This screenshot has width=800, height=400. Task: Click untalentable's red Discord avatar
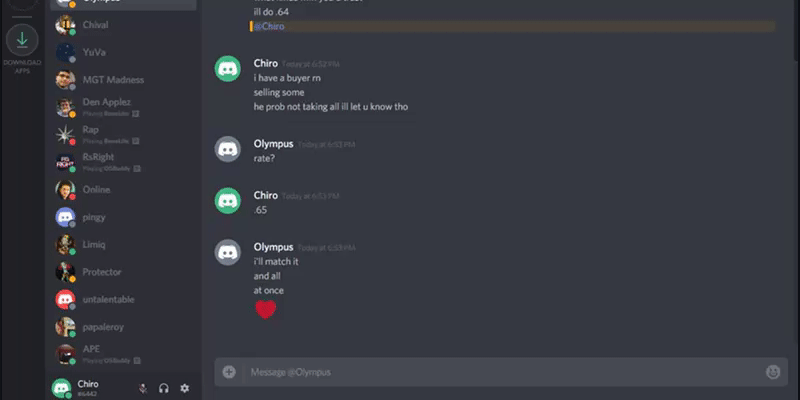coord(65,299)
